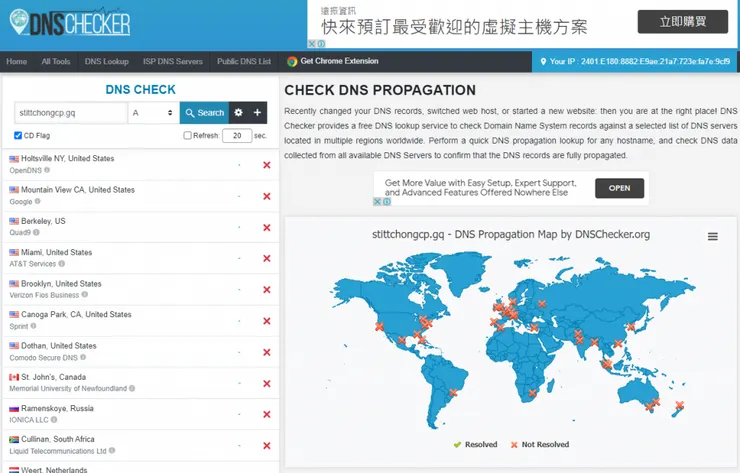This screenshot has height=473, width=740.
Task: Click the DNS CHECK heading
Action: [x=141, y=89]
